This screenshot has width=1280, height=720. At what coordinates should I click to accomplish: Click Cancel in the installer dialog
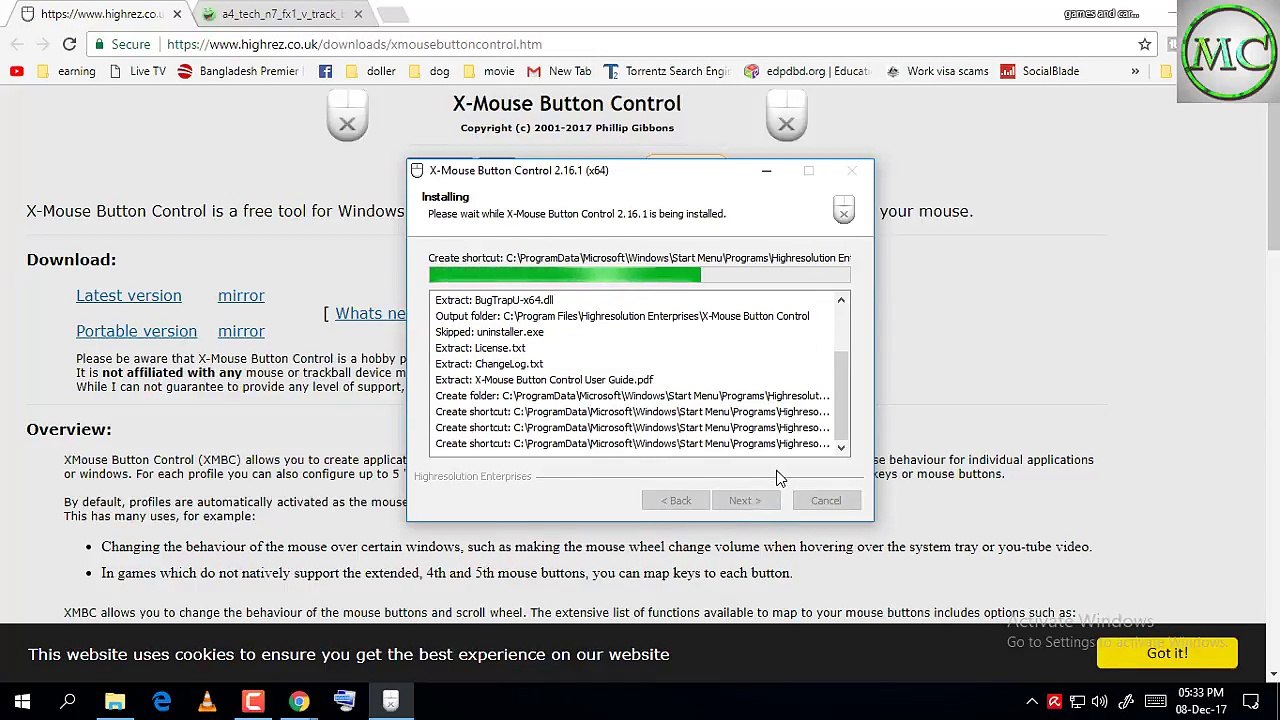tap(826, 500)
